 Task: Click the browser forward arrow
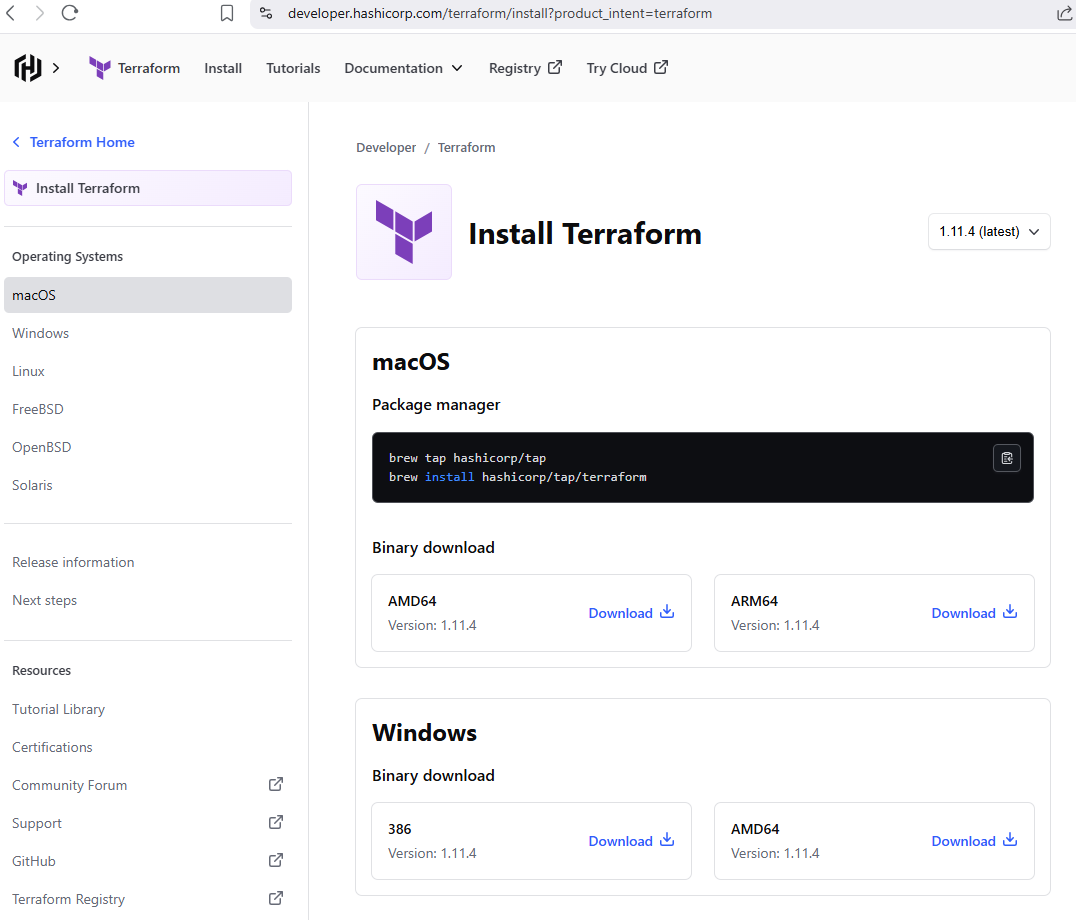(x=40, y=13)
